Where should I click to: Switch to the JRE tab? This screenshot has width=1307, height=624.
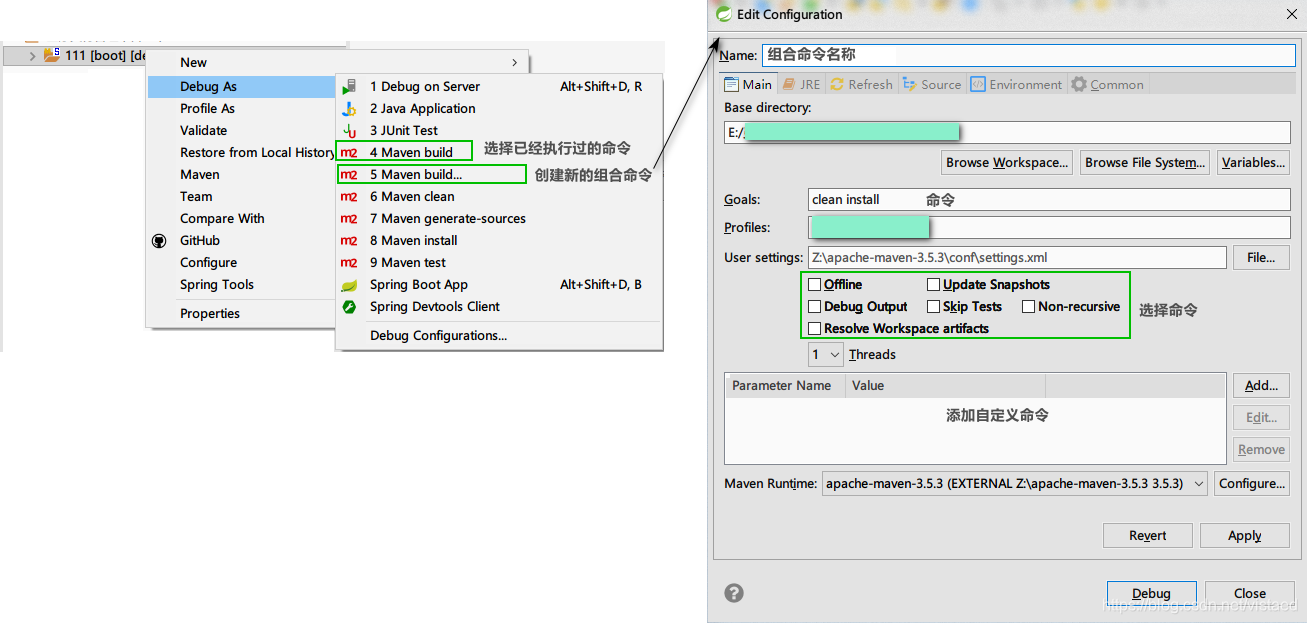(x=801, y=85)
